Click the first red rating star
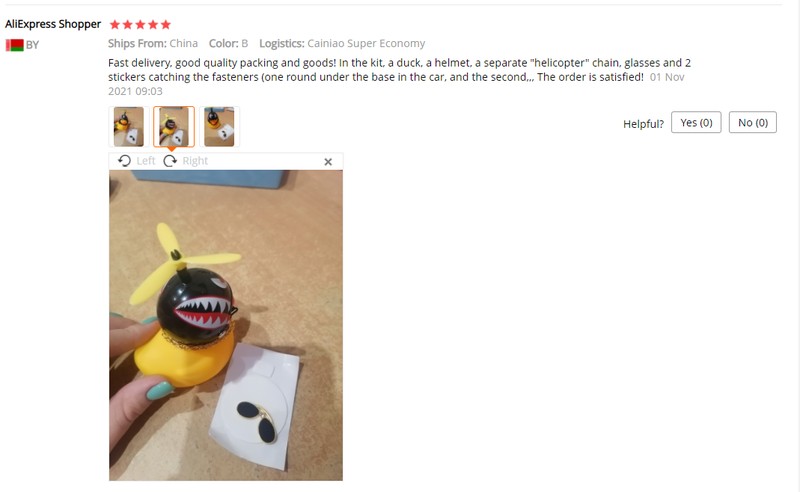Image resolution: width=800 pixels, height=492 pixels. [x=115, y=24]
